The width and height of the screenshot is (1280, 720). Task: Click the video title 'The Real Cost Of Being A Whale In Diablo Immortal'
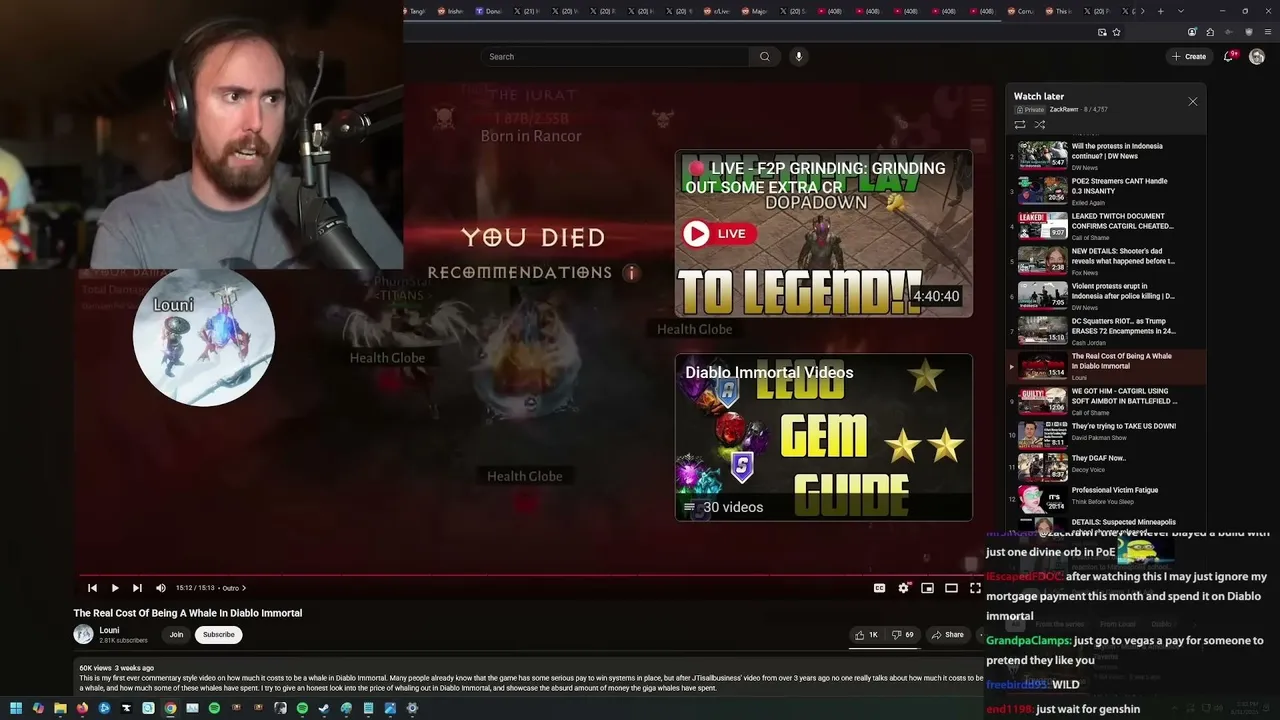tap(188, 613)
